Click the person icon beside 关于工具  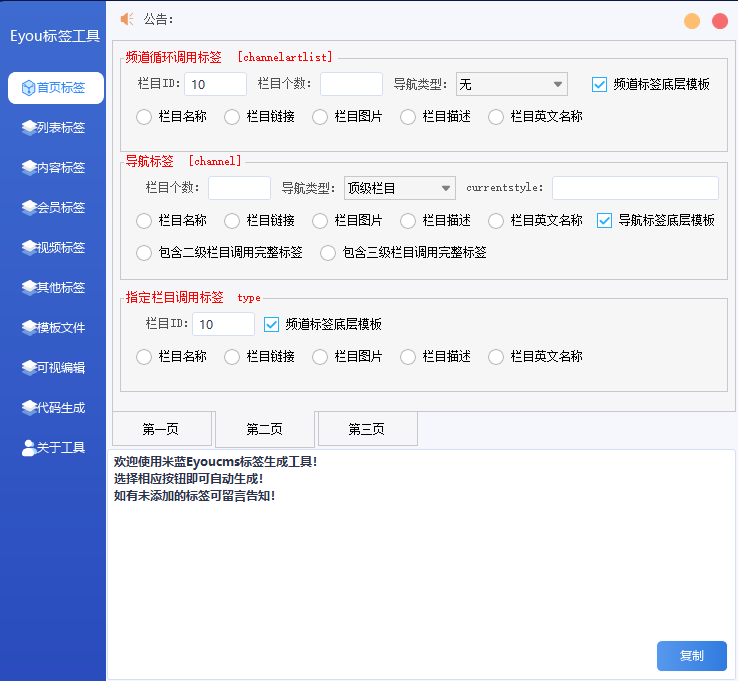(29, 448)
